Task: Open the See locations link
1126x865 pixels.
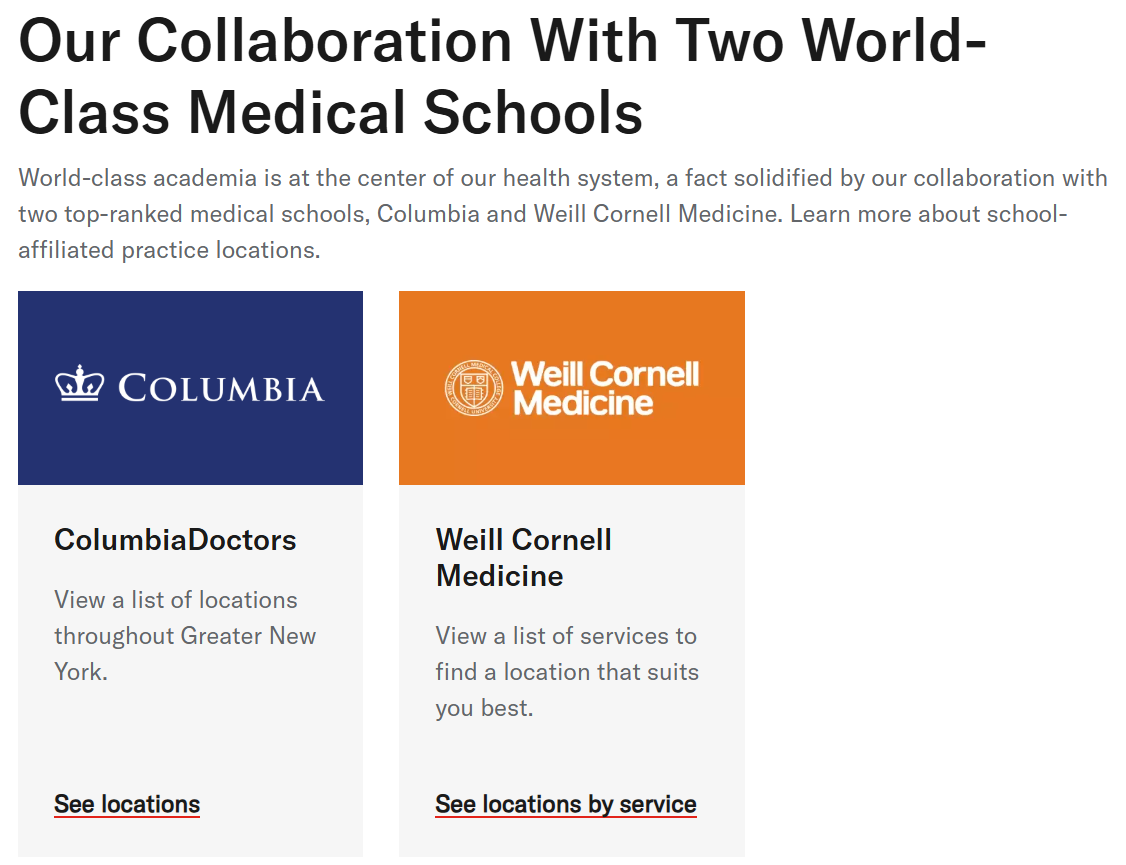Action: pyautogui.click(x=127, y=804)
